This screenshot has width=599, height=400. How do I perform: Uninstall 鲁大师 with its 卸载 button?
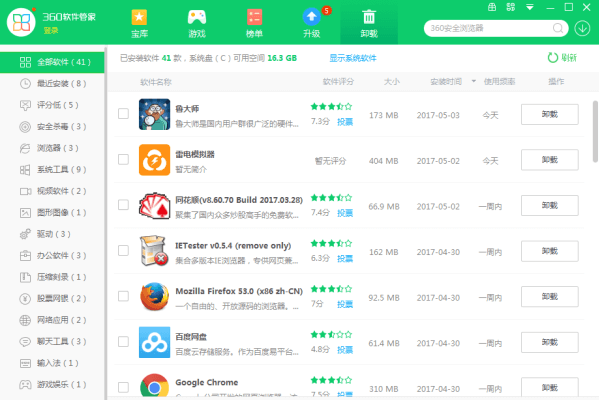click(x=550, y=114)
